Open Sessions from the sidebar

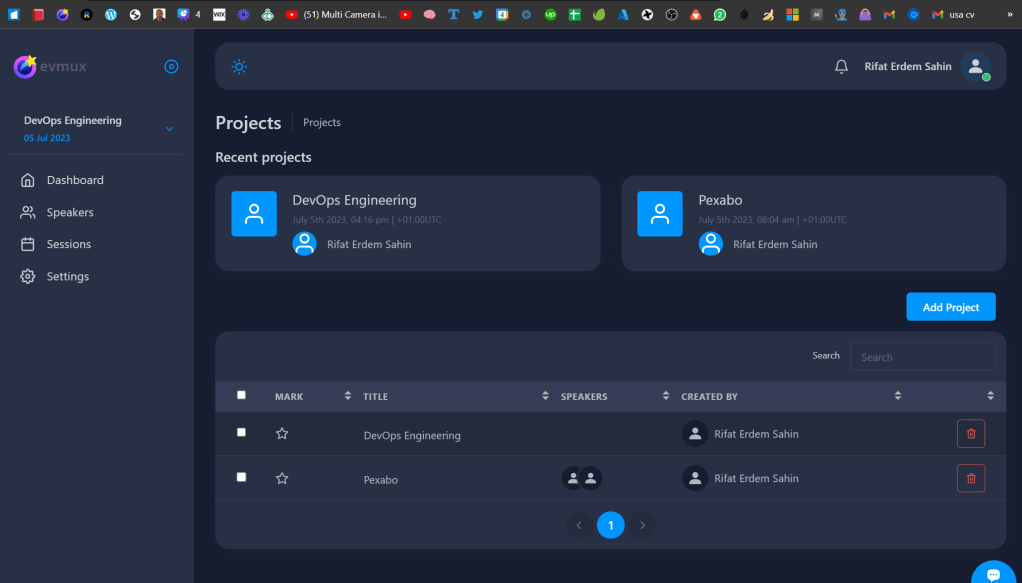pyautogui.click(x=68, y=244)
